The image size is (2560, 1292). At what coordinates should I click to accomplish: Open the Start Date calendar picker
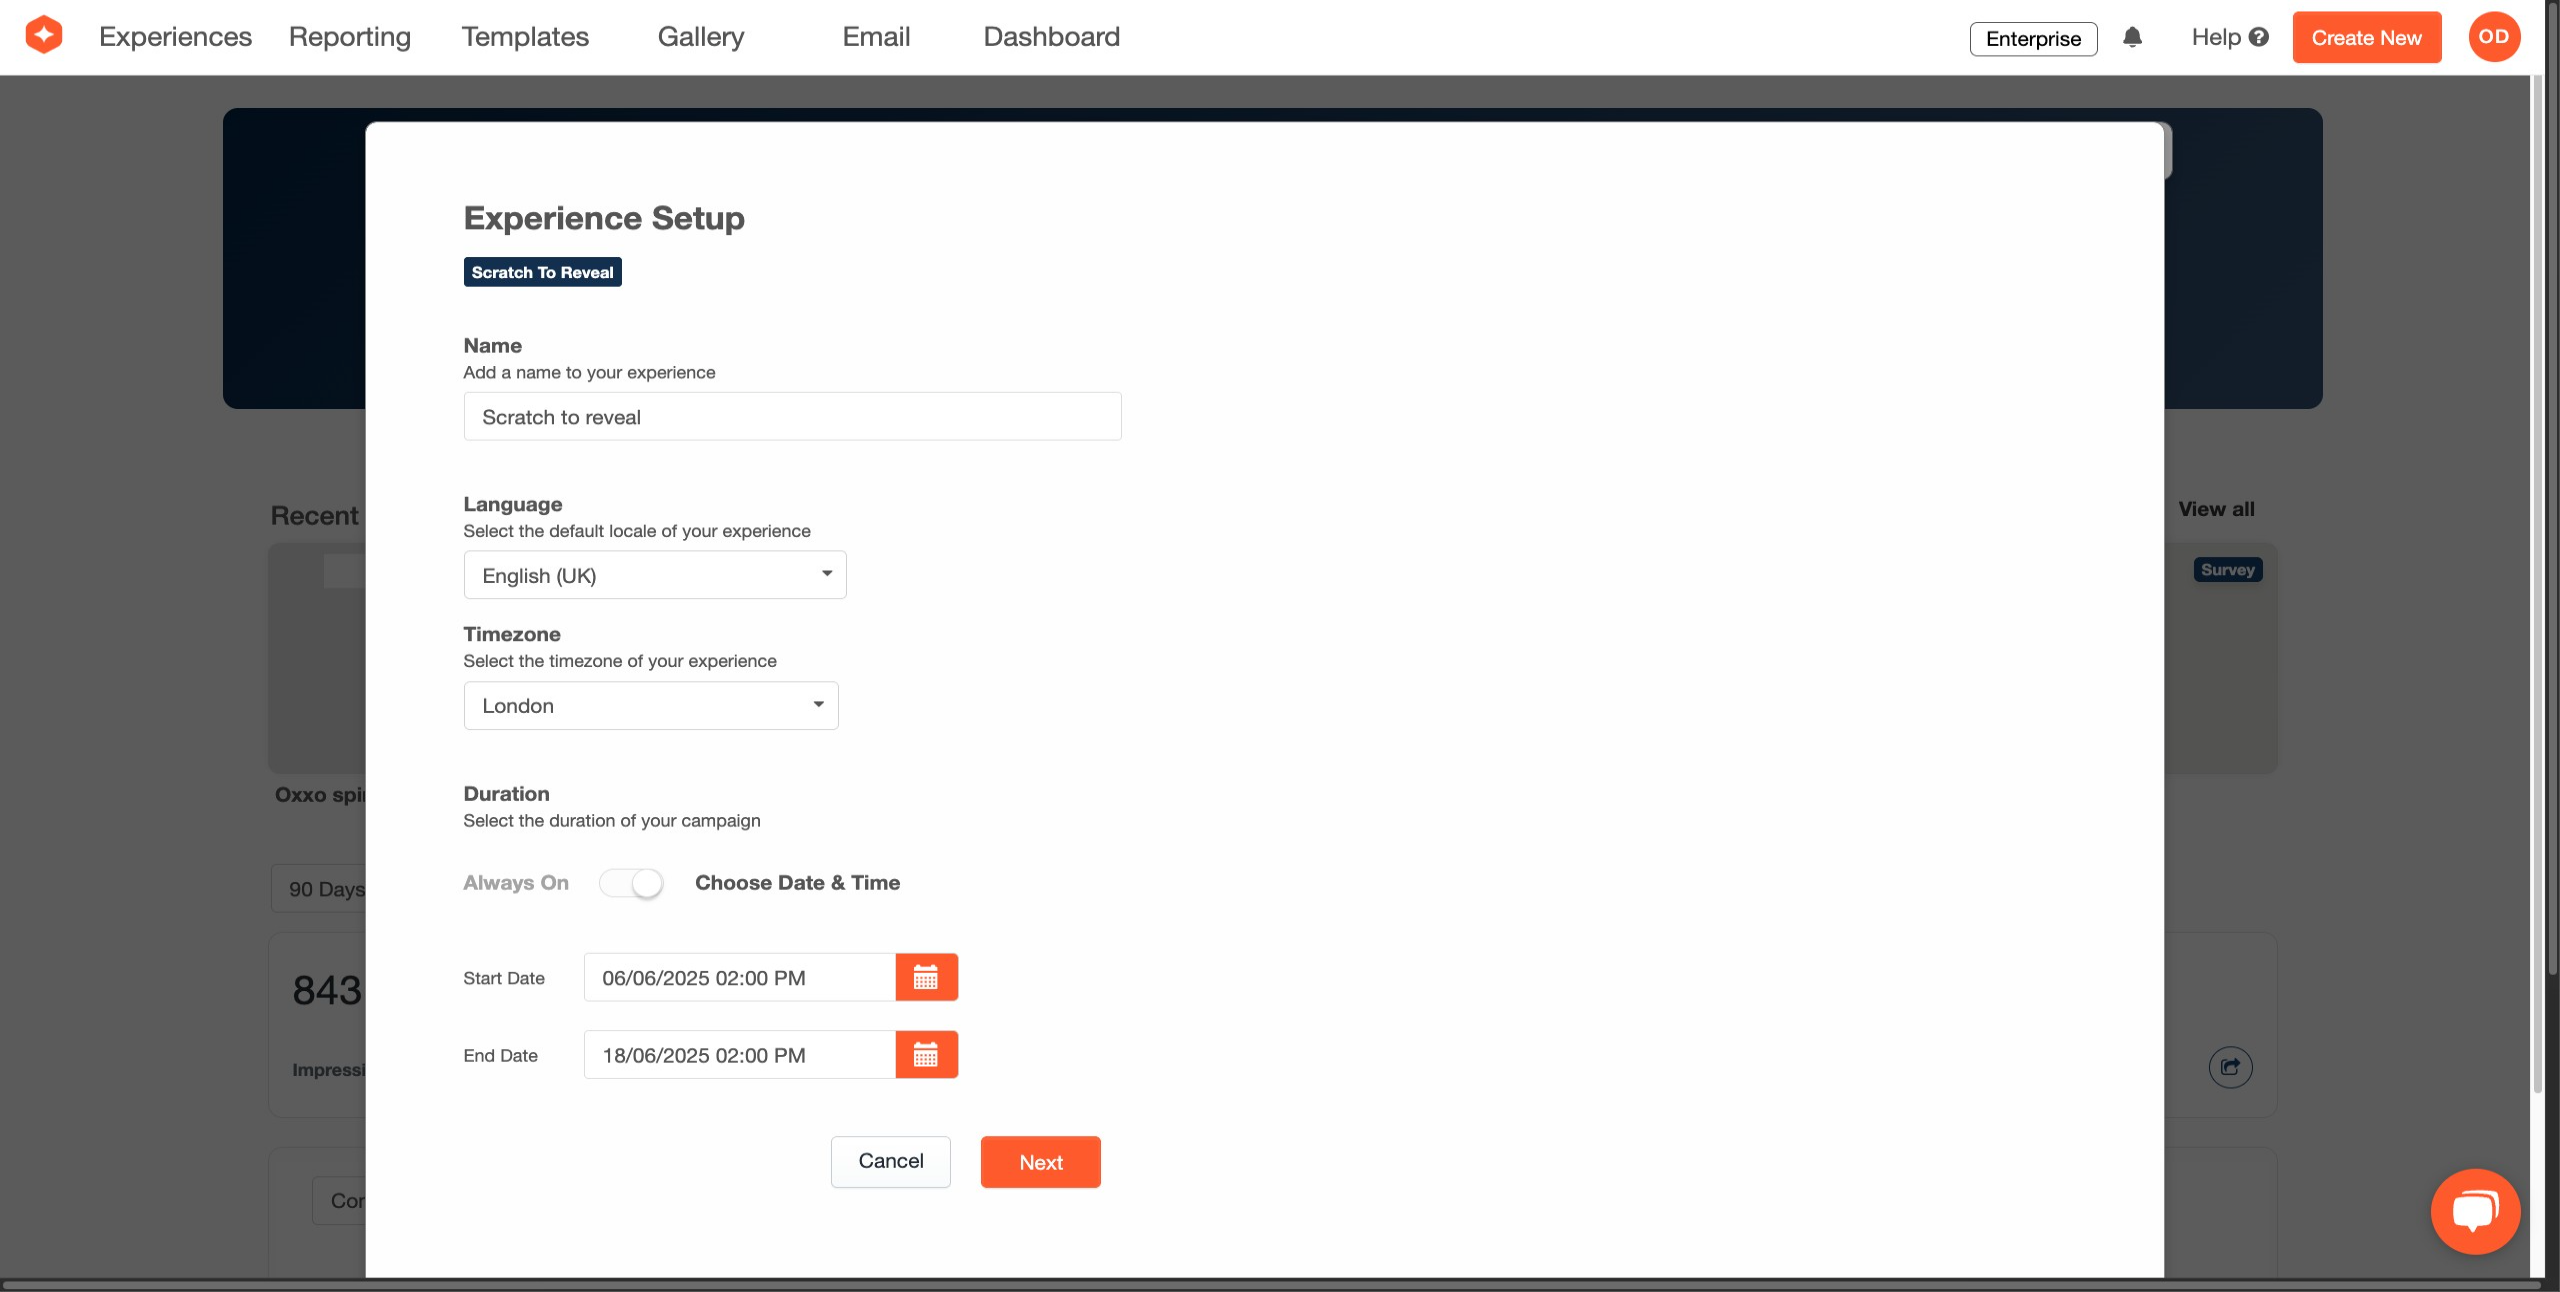(926, 977)
